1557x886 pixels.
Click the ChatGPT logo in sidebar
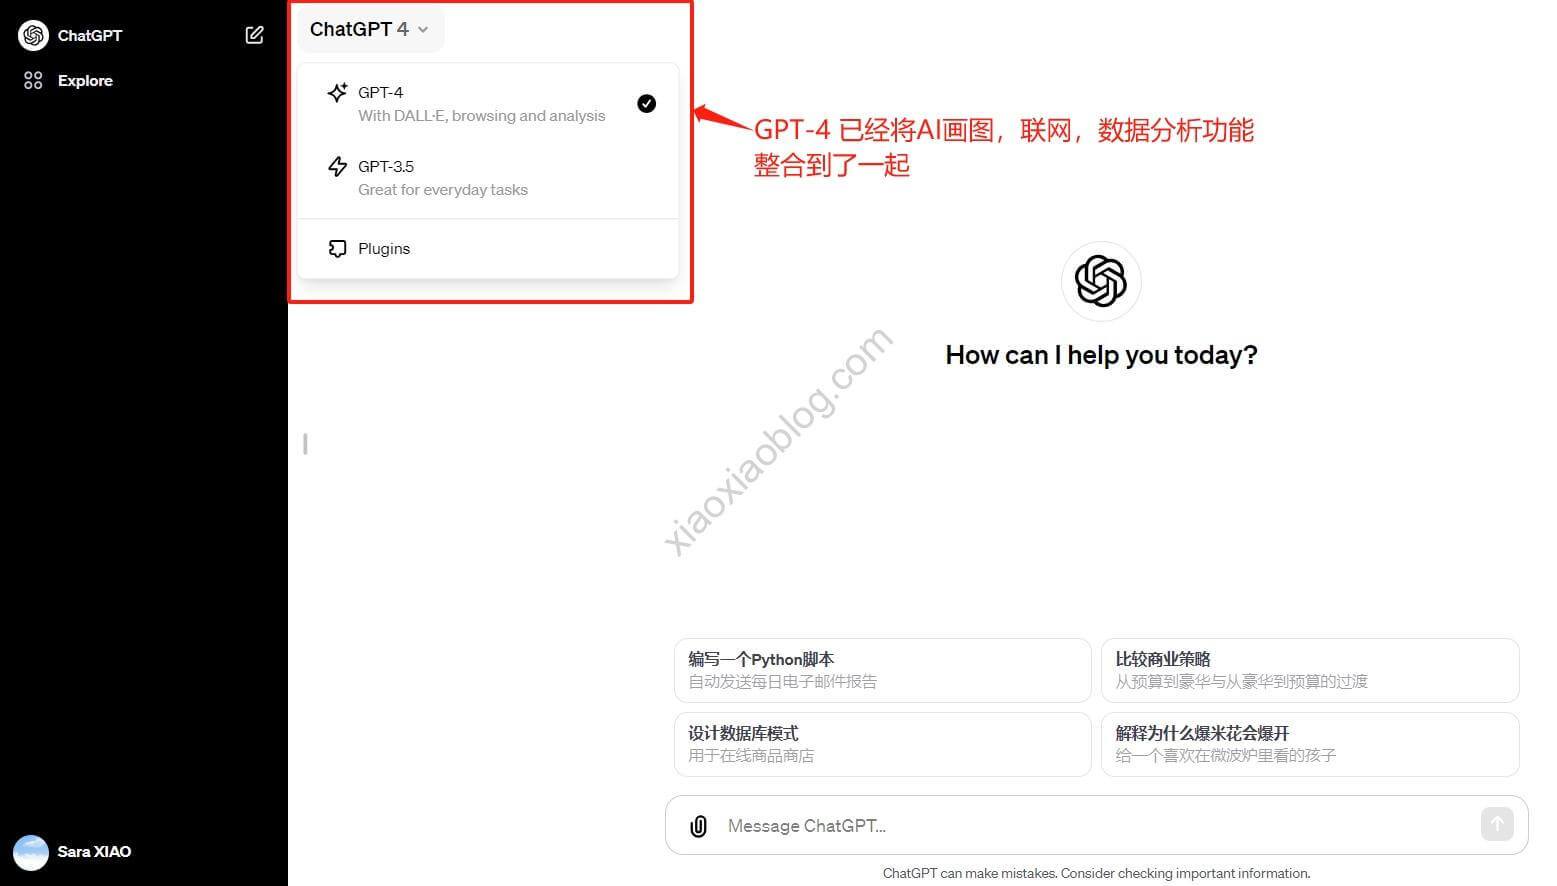click(33, 35)
